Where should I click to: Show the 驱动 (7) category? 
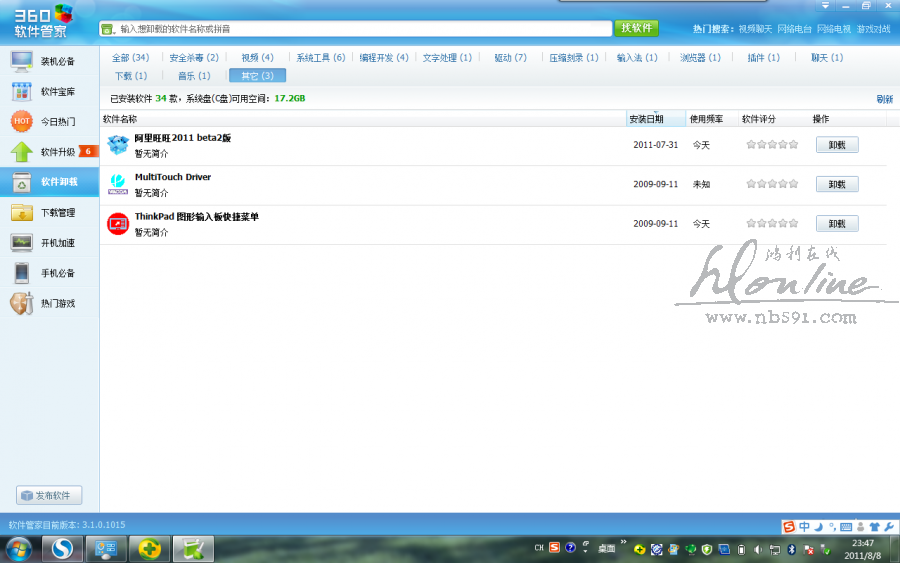tap(510, 58)
